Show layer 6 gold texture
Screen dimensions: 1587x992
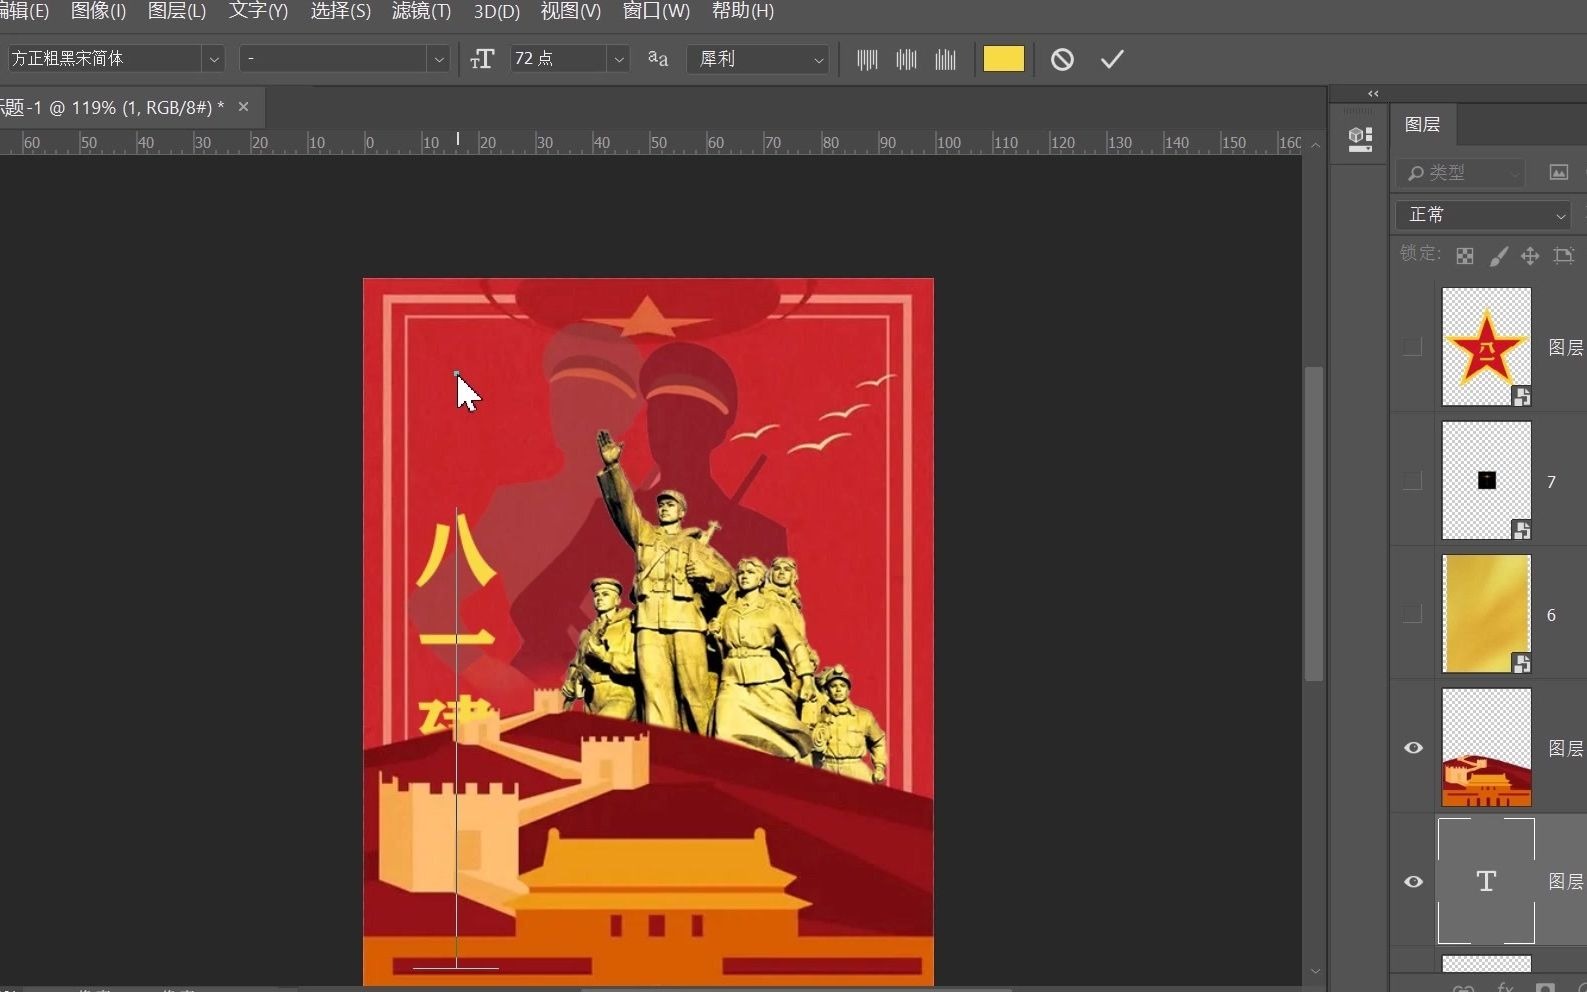(x=1412, y=614)
